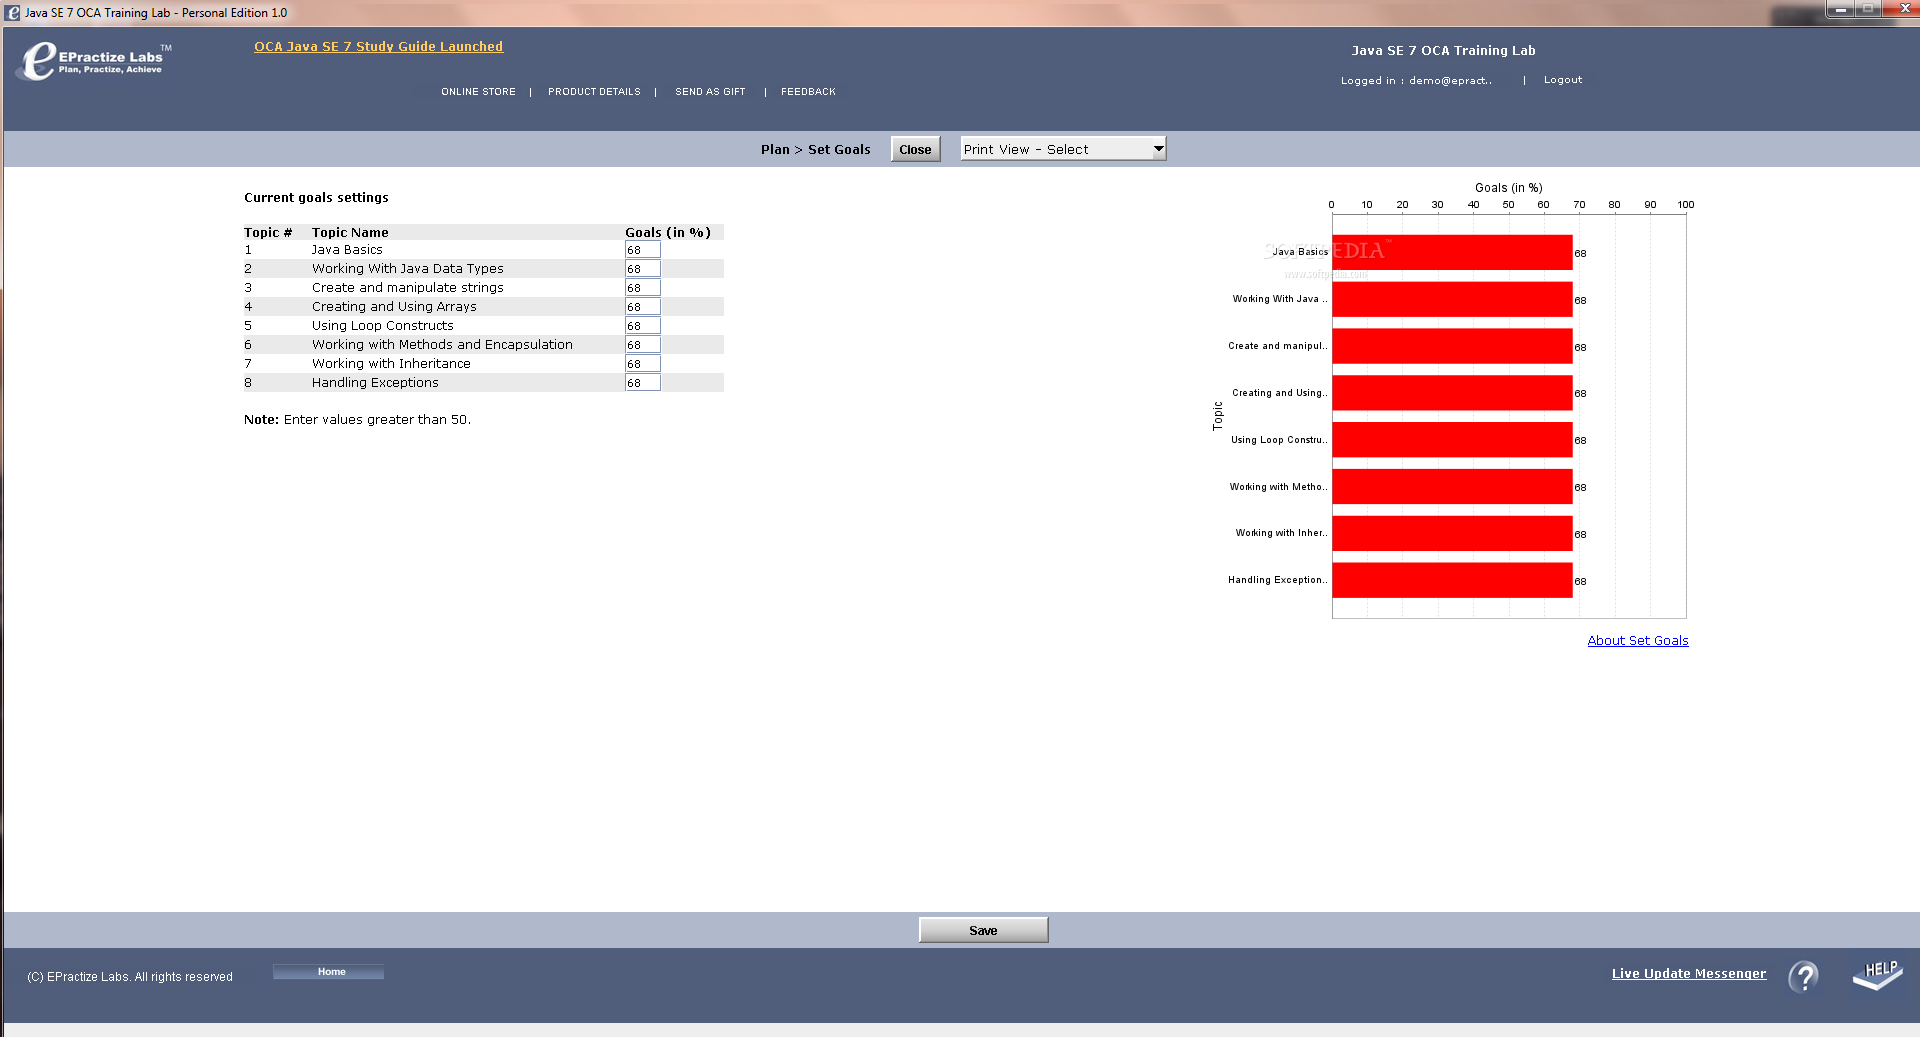
Task: Open PRODUCT DETAILS menu item
Action: click(594, 92)
